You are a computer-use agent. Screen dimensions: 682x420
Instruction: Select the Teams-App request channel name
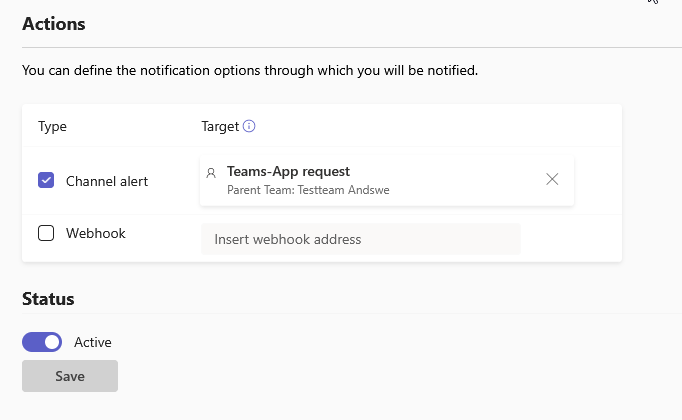[288, 171]
